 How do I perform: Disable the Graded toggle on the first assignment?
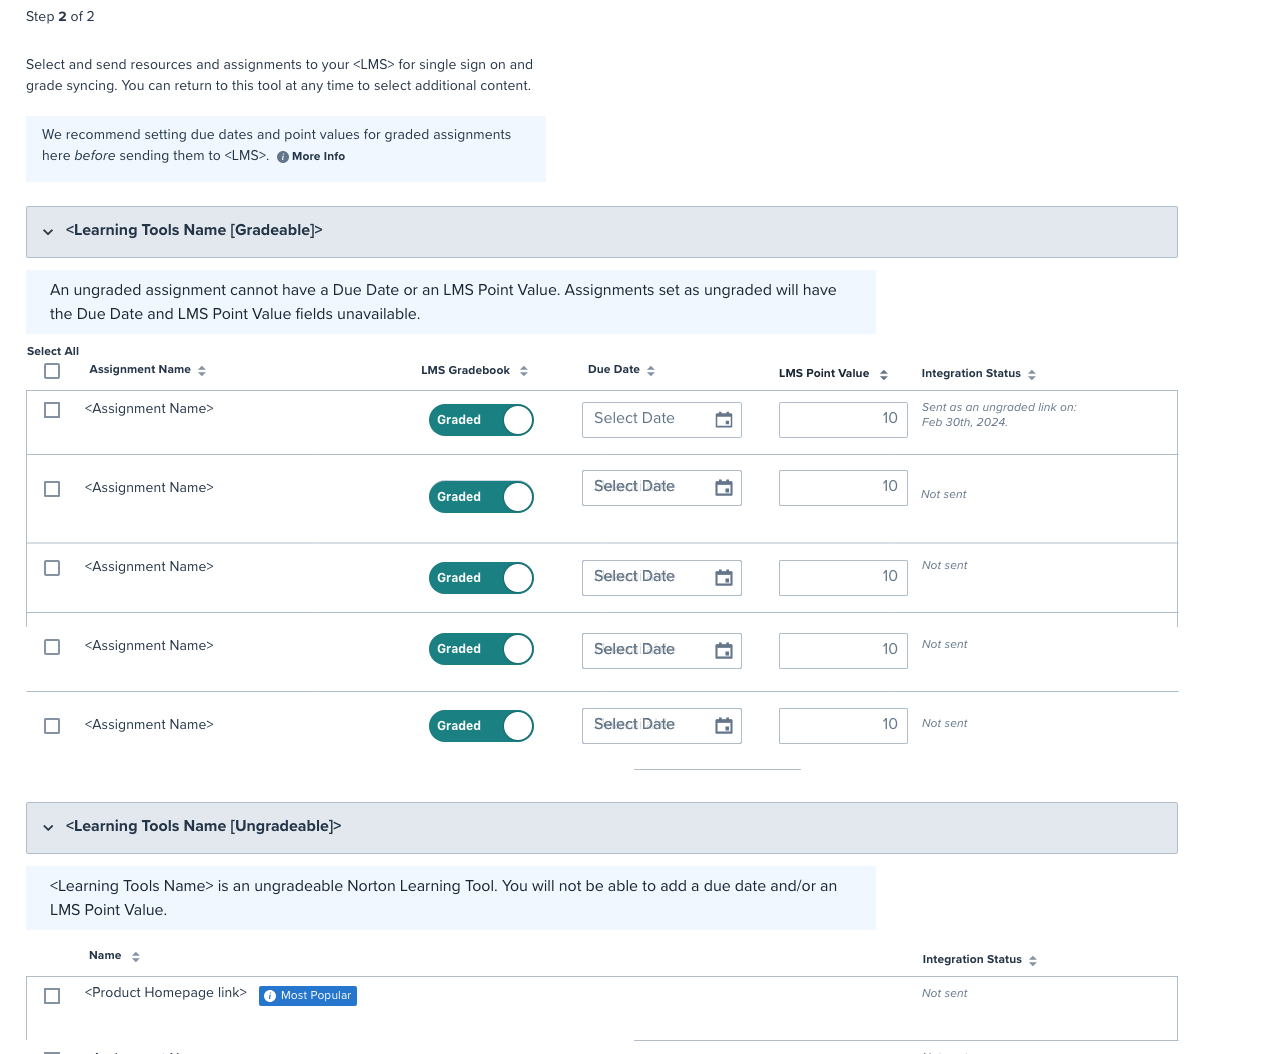click(x=481, y=420)
